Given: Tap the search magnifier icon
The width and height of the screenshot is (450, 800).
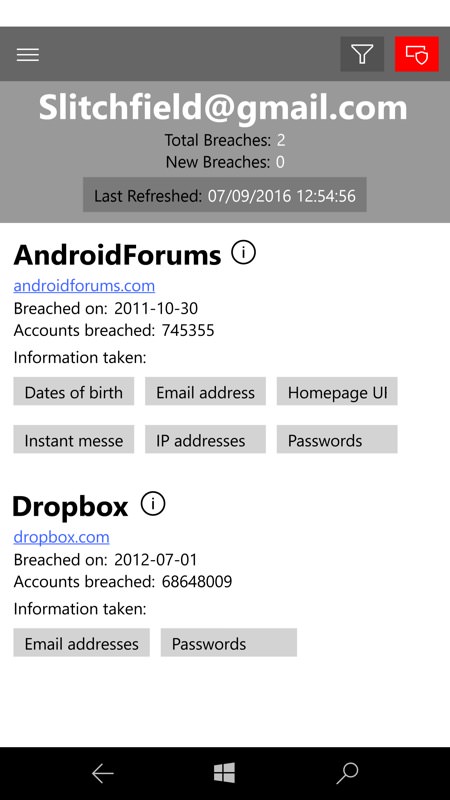Looking at the screenshot, I should click(347, 773).
